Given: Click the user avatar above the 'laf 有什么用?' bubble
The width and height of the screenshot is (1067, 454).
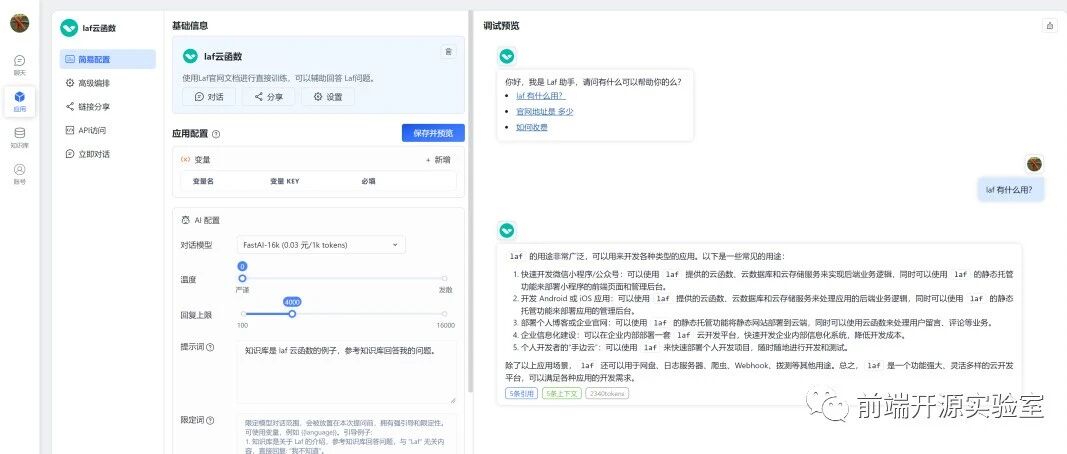Looking at the screenshot, I should tap(1034, 163).
